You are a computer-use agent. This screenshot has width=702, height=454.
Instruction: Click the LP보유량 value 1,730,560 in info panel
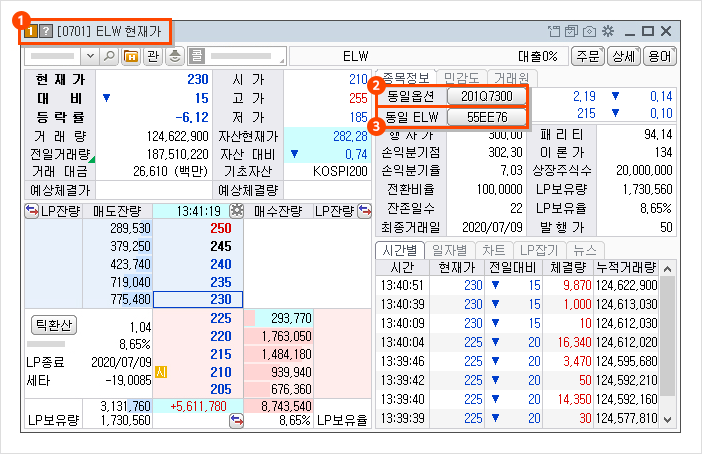point(647,189)
